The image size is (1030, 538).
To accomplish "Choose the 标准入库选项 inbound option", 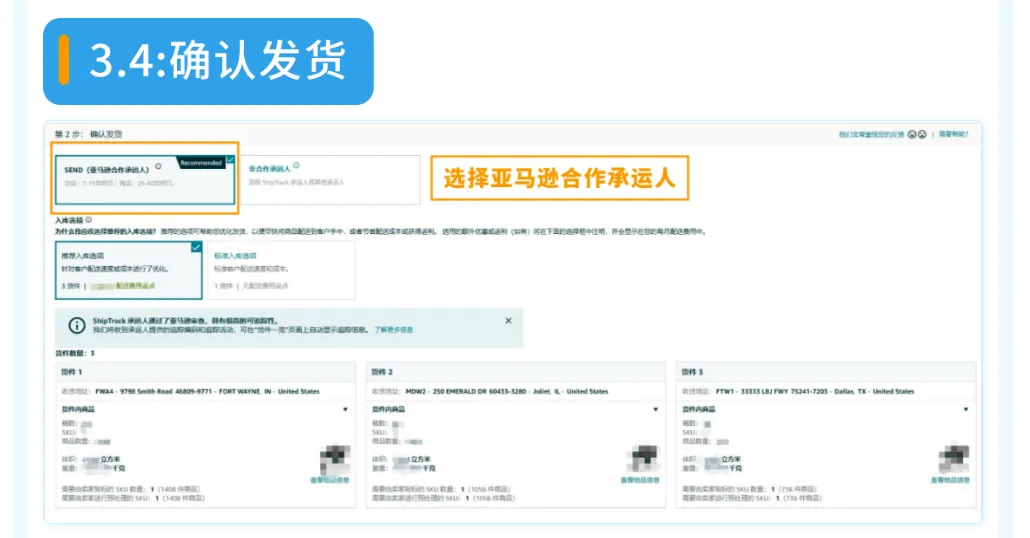I will point(281,270).
